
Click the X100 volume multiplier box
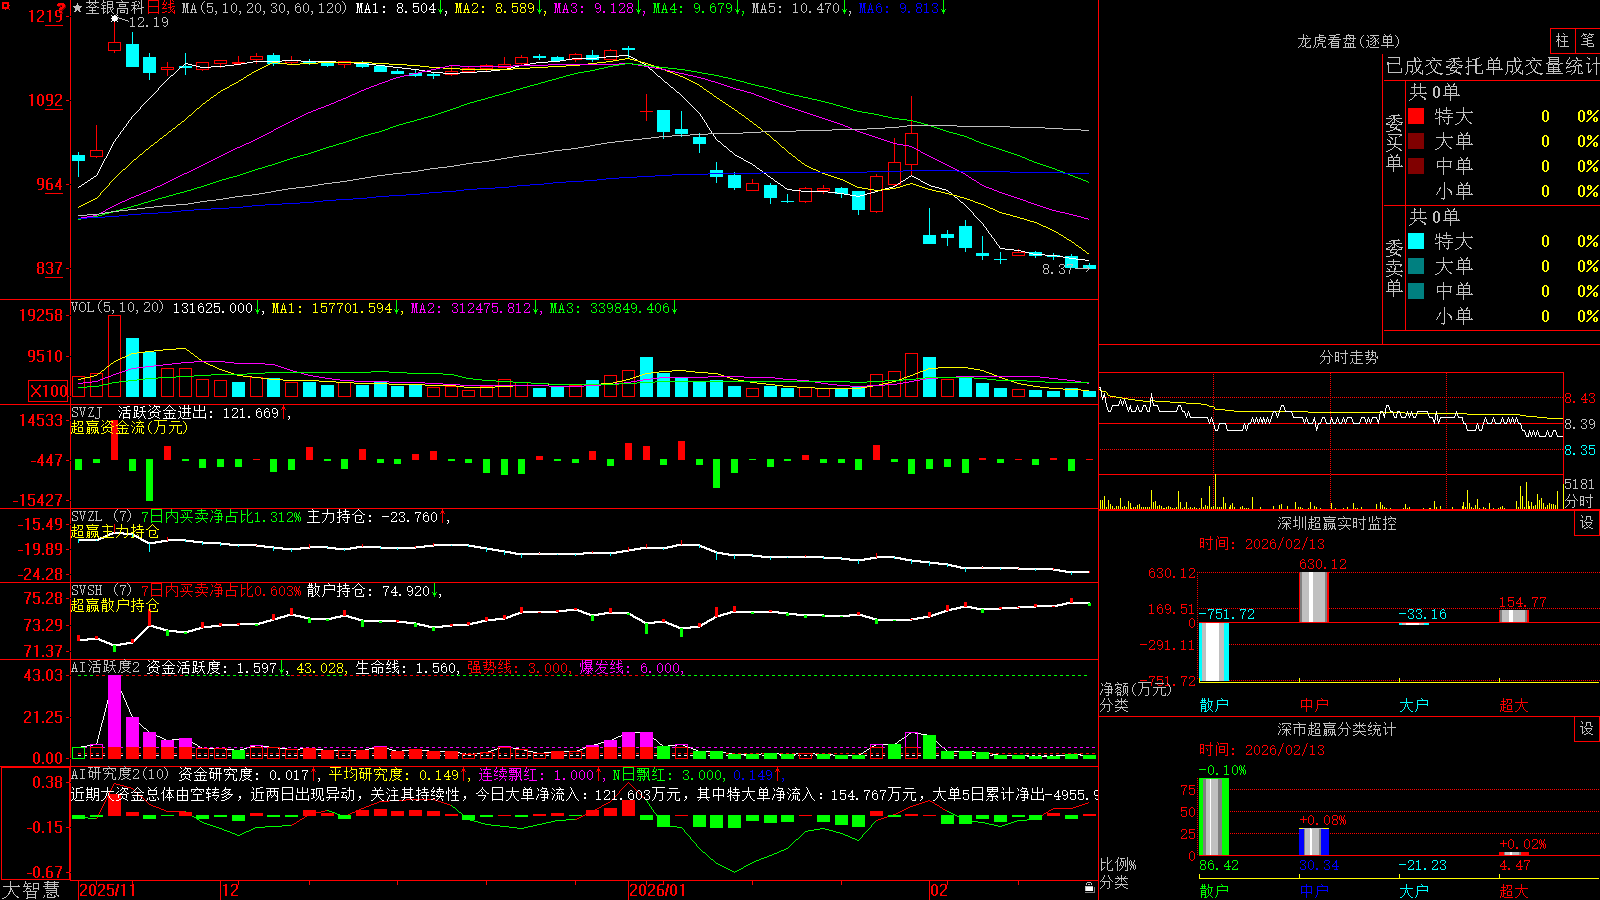click(49, 391)
